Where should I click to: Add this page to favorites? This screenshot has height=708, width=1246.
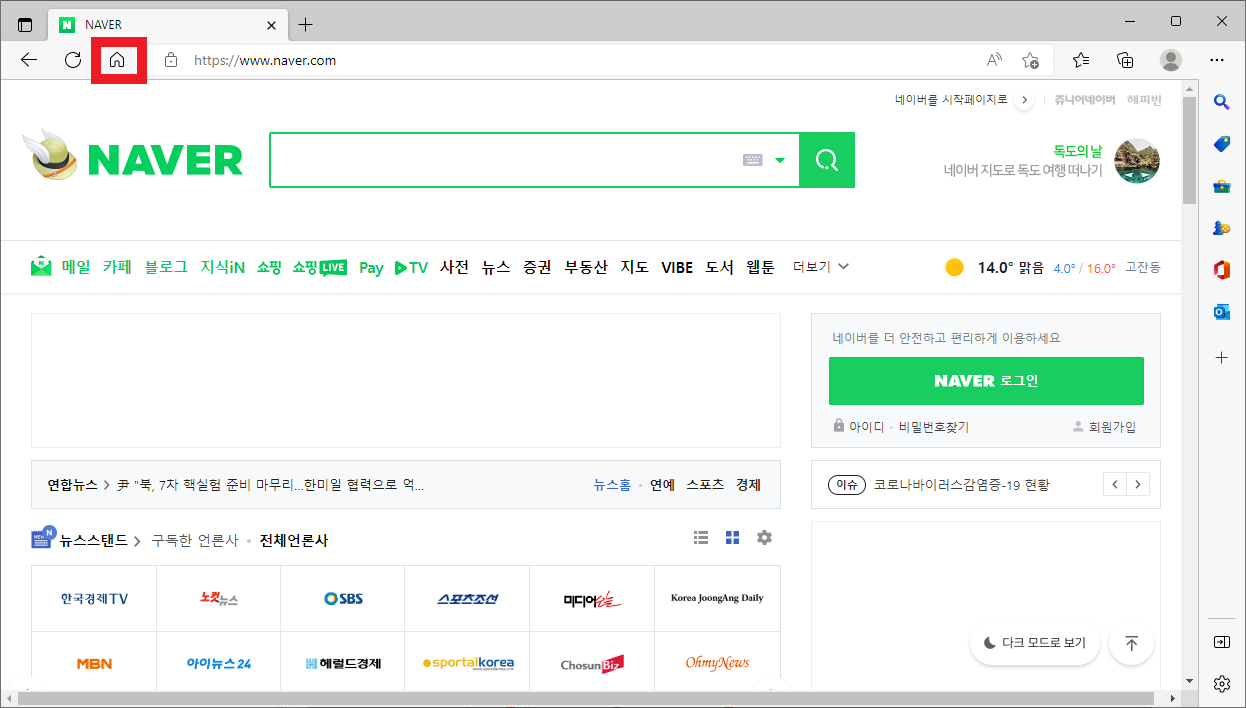[x=1031, y=60]
